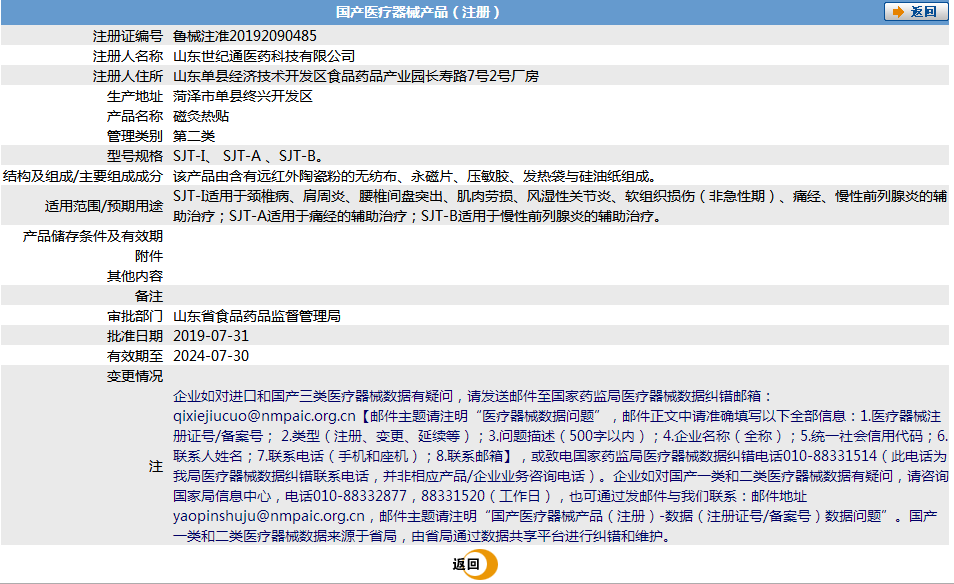Click the label 注册人名称
Viewport: 954px width, 584px height.
click(x=128, y=56)
